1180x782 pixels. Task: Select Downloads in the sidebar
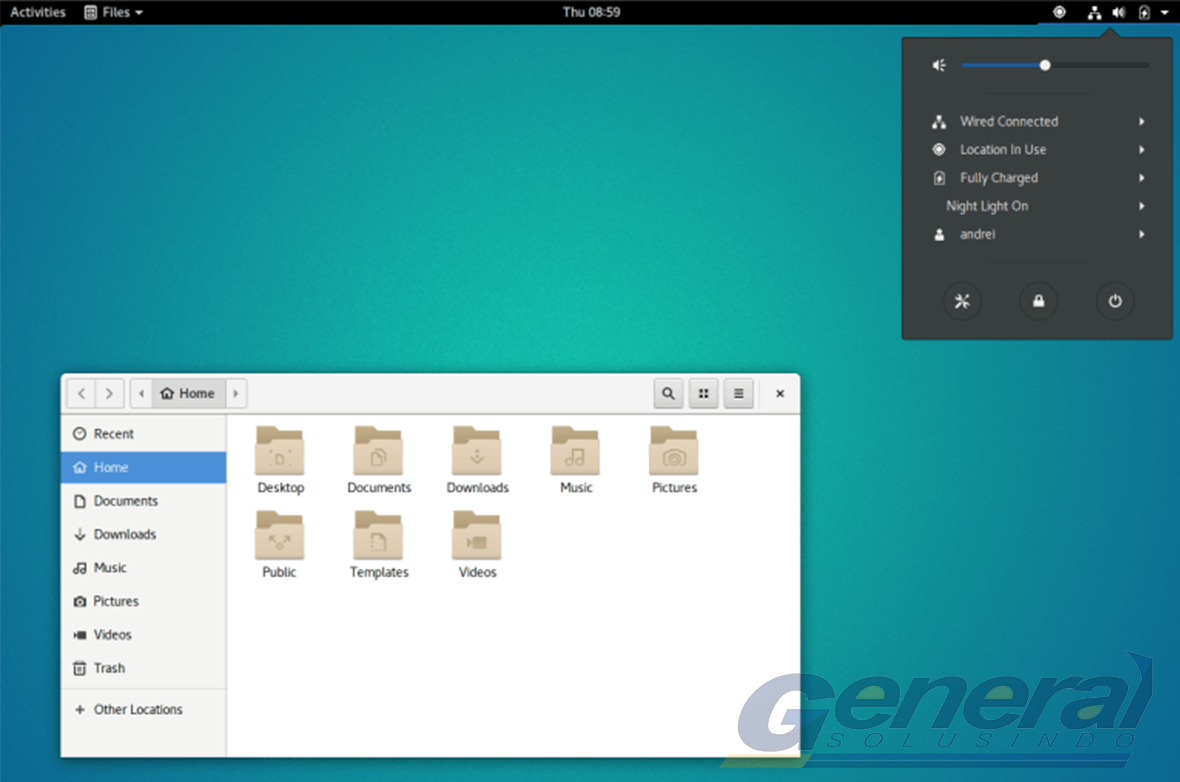click(143, 534)
